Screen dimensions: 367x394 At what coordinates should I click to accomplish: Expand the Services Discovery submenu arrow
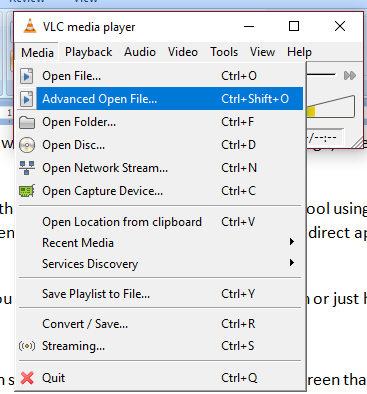pyautogui.click(x=292, y=263)
